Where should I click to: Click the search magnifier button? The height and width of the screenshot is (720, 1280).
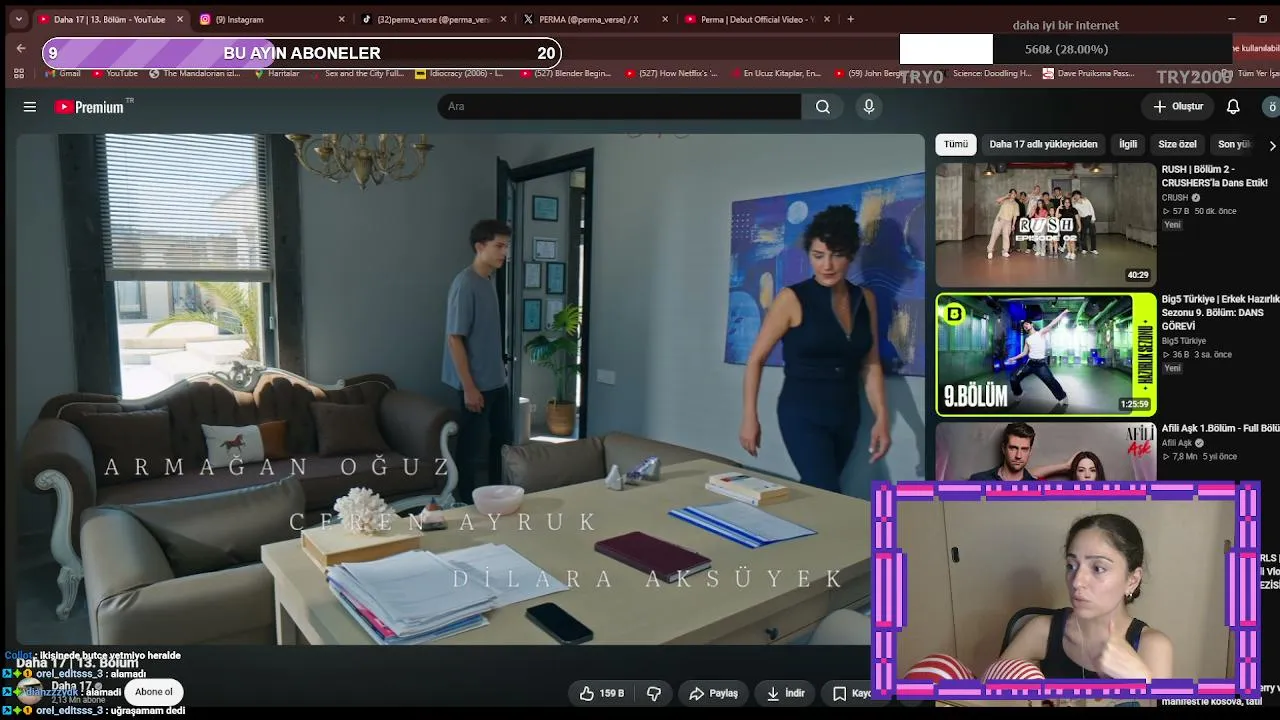(x=823, y=107)
